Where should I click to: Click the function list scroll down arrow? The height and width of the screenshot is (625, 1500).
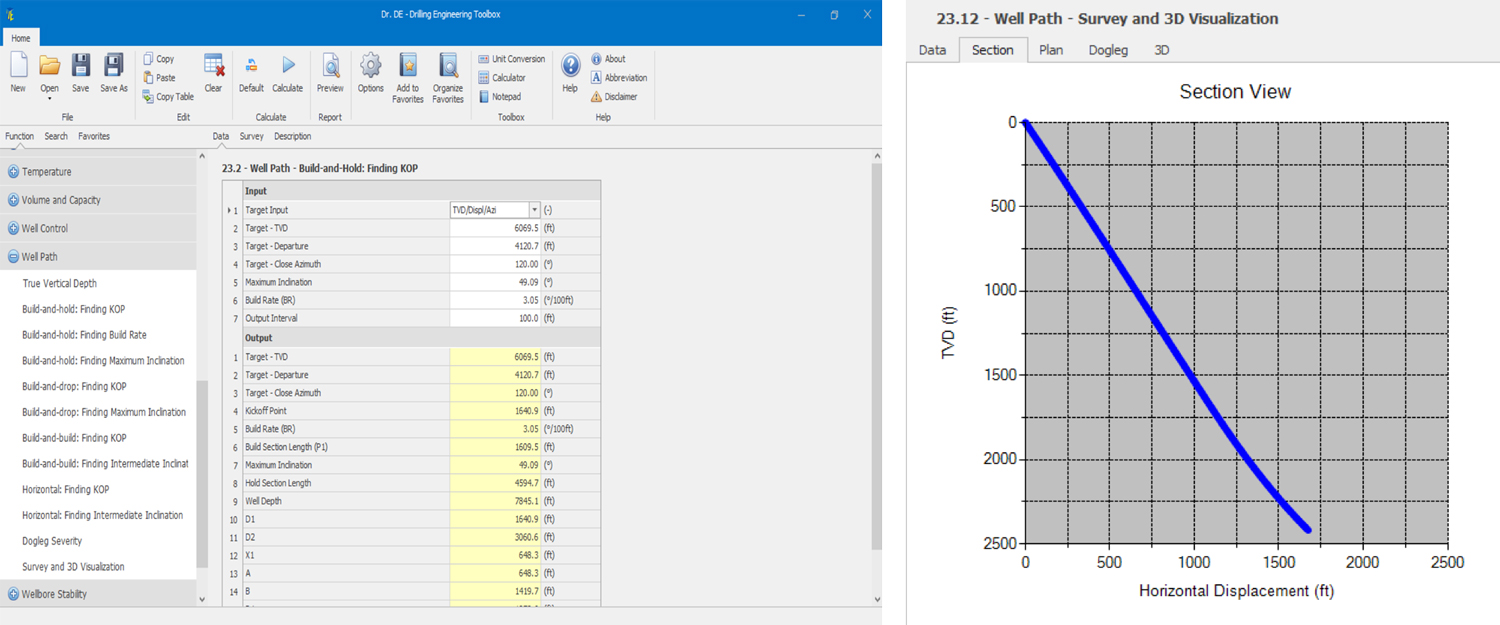(x=202, y=599)
